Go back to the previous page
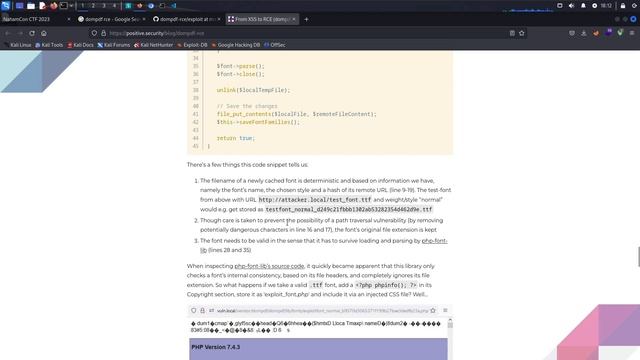The image size is (640, 360). (8, 33)
